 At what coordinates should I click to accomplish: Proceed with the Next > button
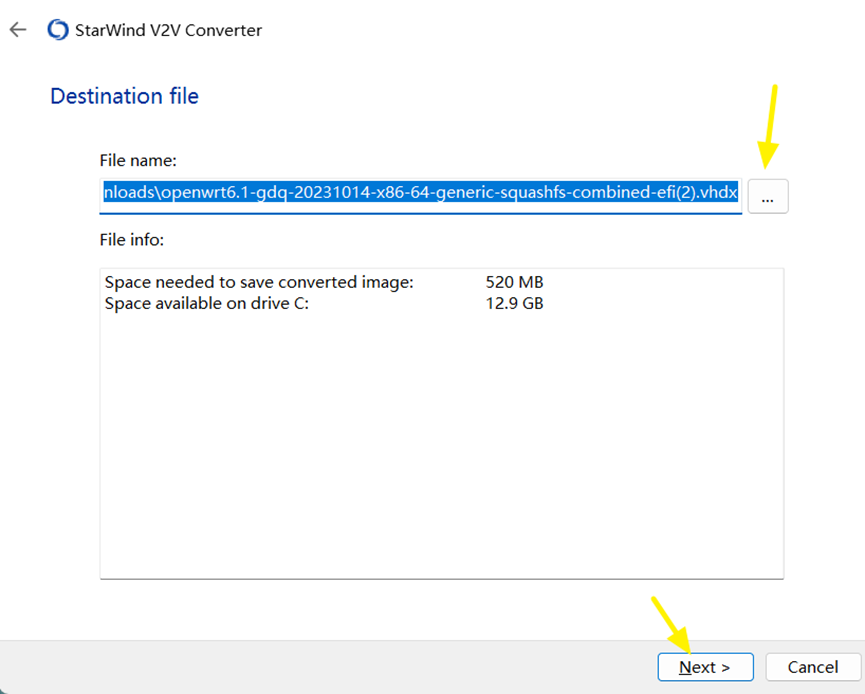coord(705,667)
